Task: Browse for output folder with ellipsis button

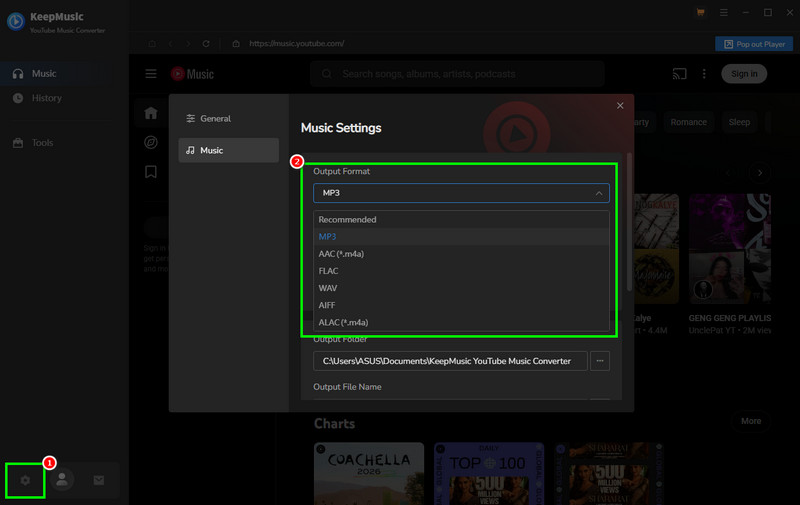Action: pyautogui.click(x=600, y=361)
